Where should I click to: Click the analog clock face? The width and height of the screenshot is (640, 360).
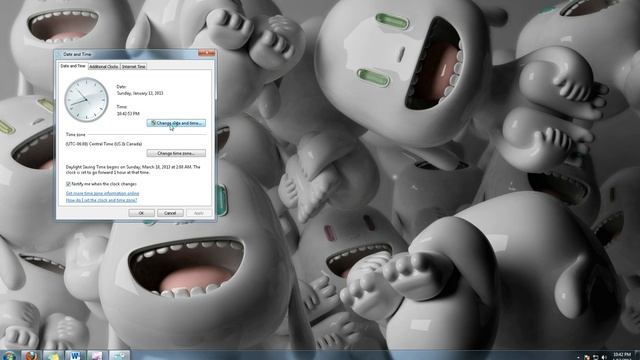point(86,100)
